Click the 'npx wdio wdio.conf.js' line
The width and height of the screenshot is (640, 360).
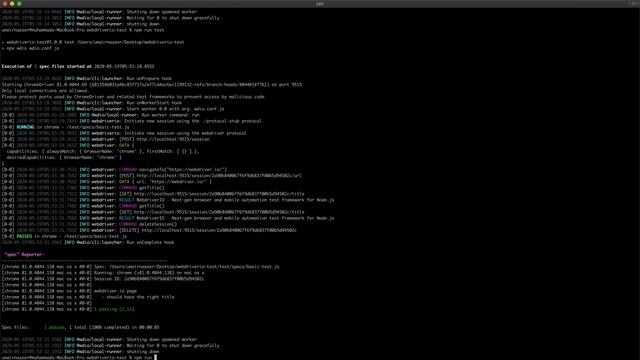[x=31, y=48]
